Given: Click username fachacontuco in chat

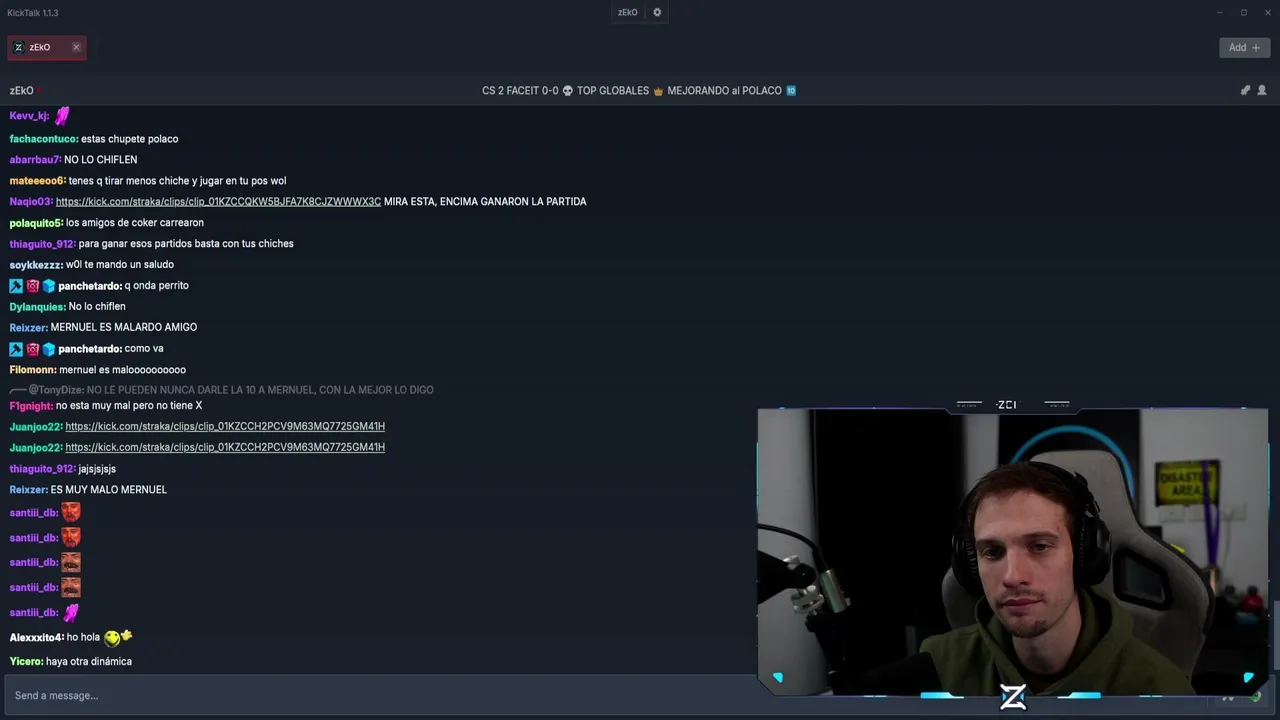Looking at the screenshot, I should pos(44,139).
